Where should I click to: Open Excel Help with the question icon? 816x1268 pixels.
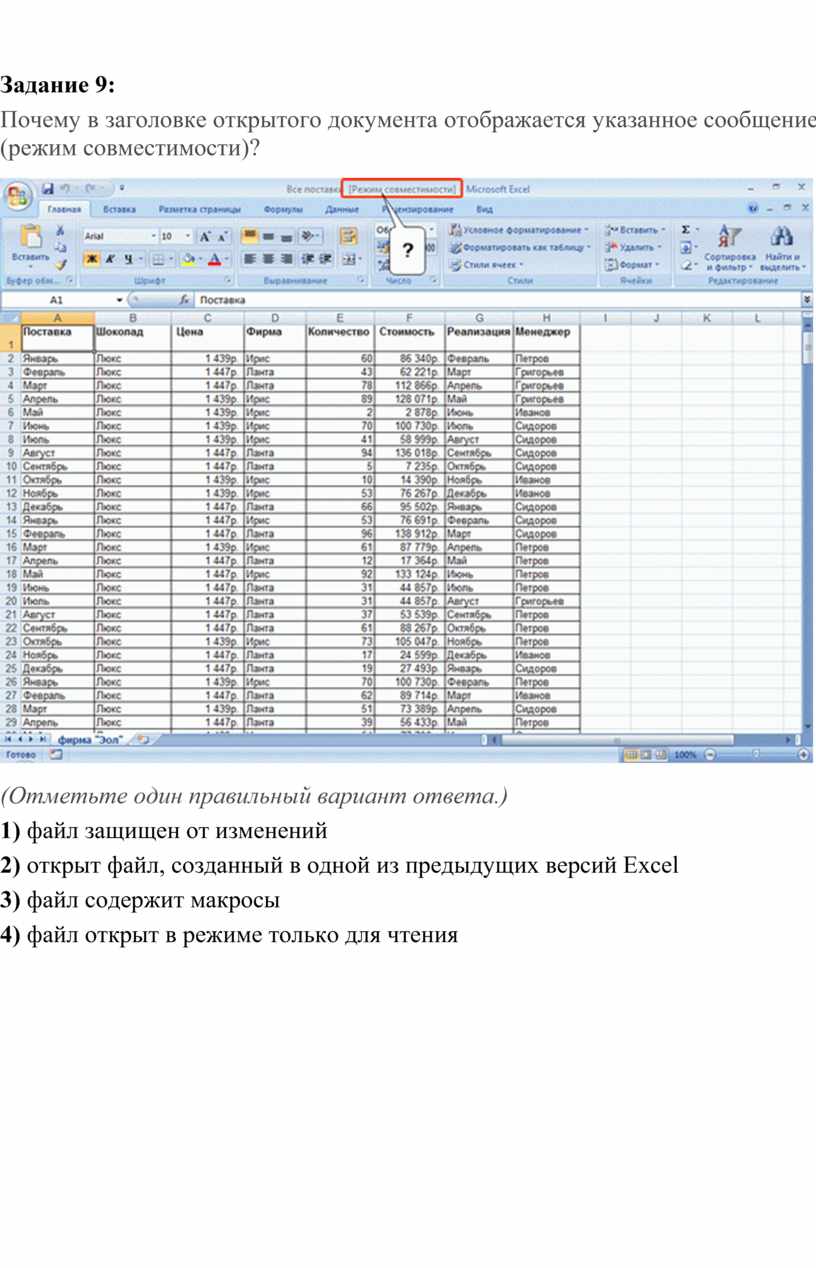(752, 209)
